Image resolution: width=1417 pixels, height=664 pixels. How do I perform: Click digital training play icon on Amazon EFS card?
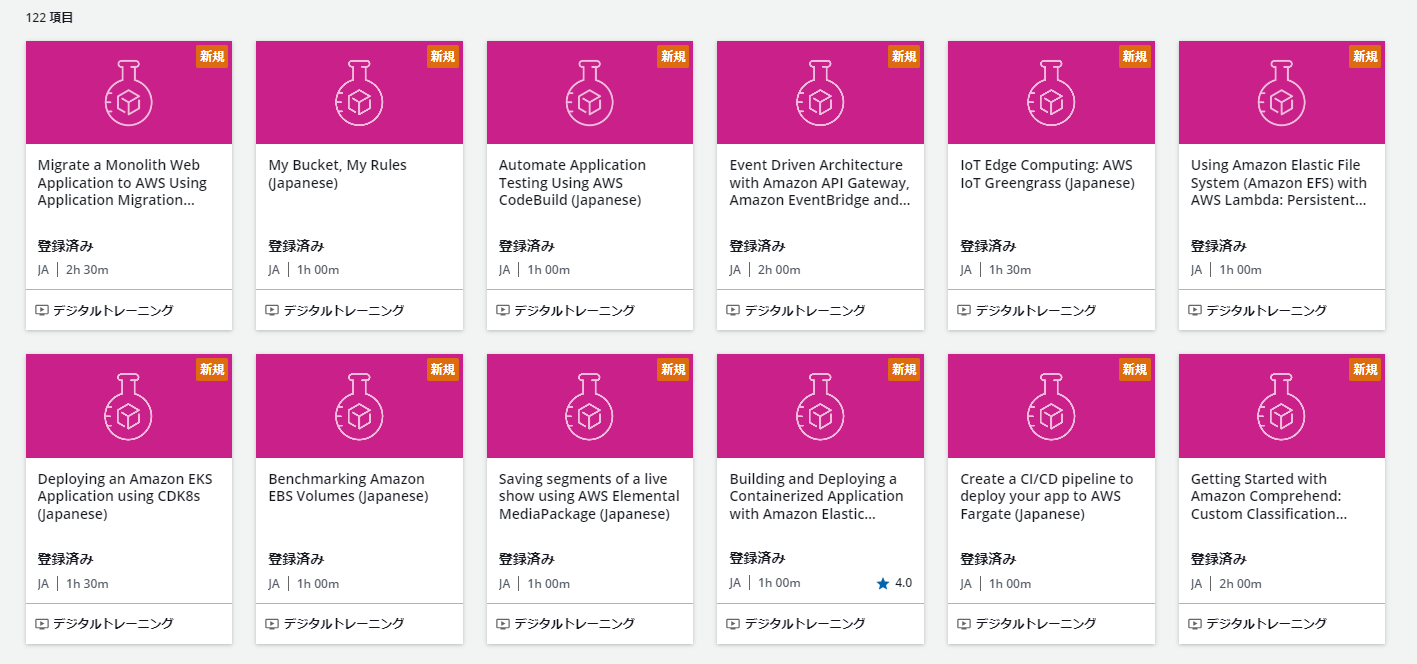point(1195,310)
